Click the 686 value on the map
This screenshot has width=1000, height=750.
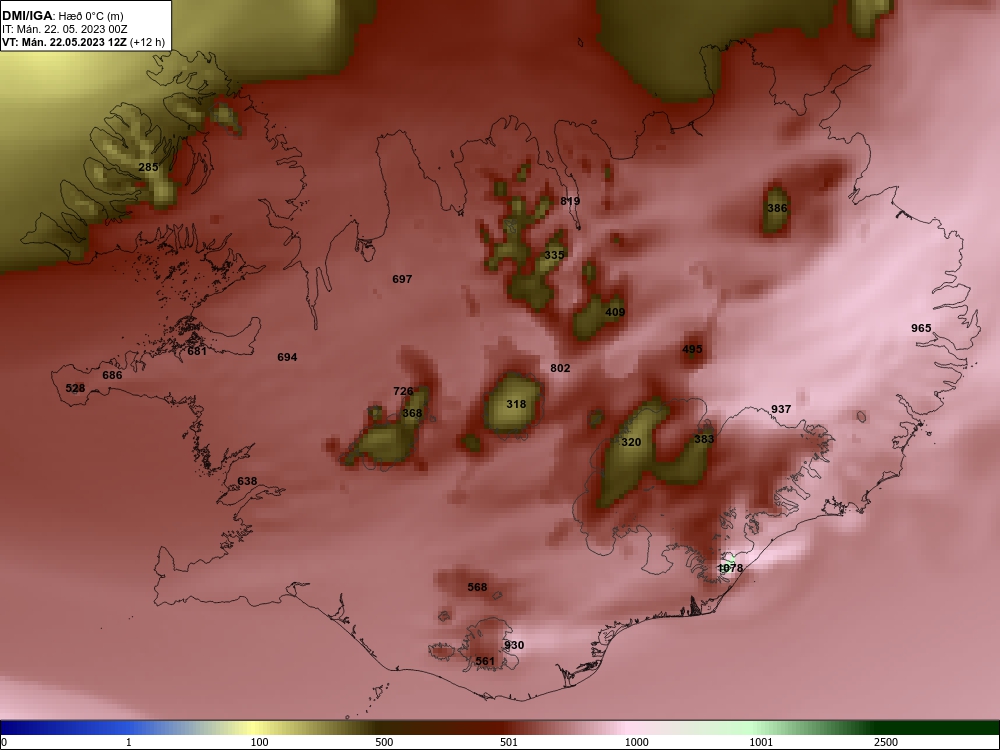112,376
